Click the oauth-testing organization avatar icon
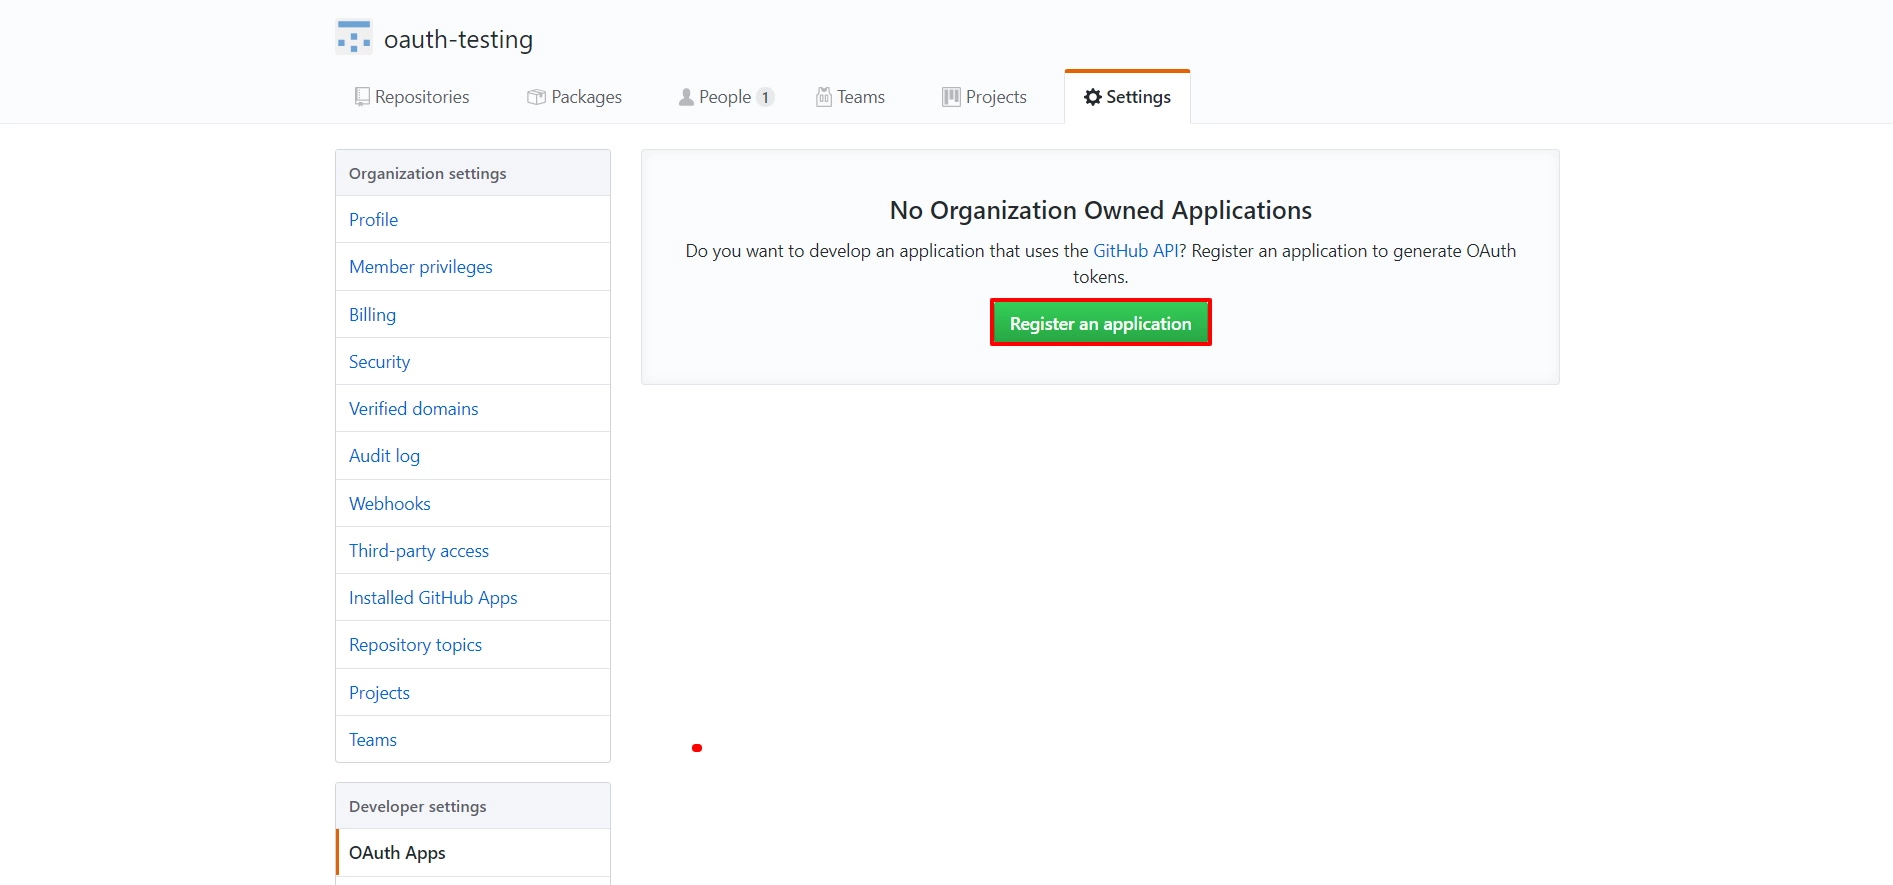1893x885 pixels. [x=354, y=37]
